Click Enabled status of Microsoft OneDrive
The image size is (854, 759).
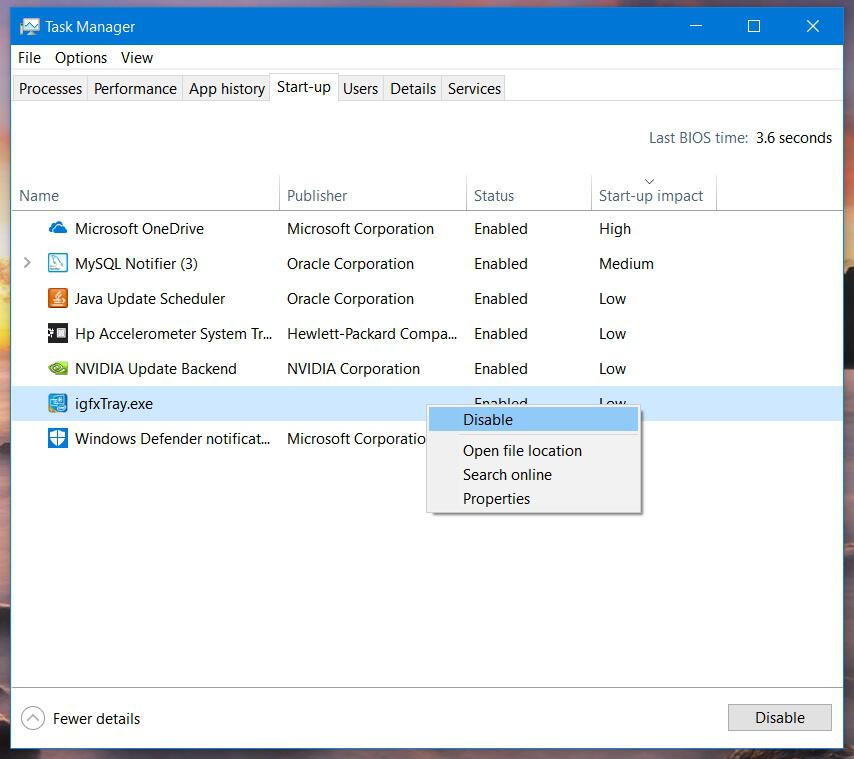[x=501, y=229]
